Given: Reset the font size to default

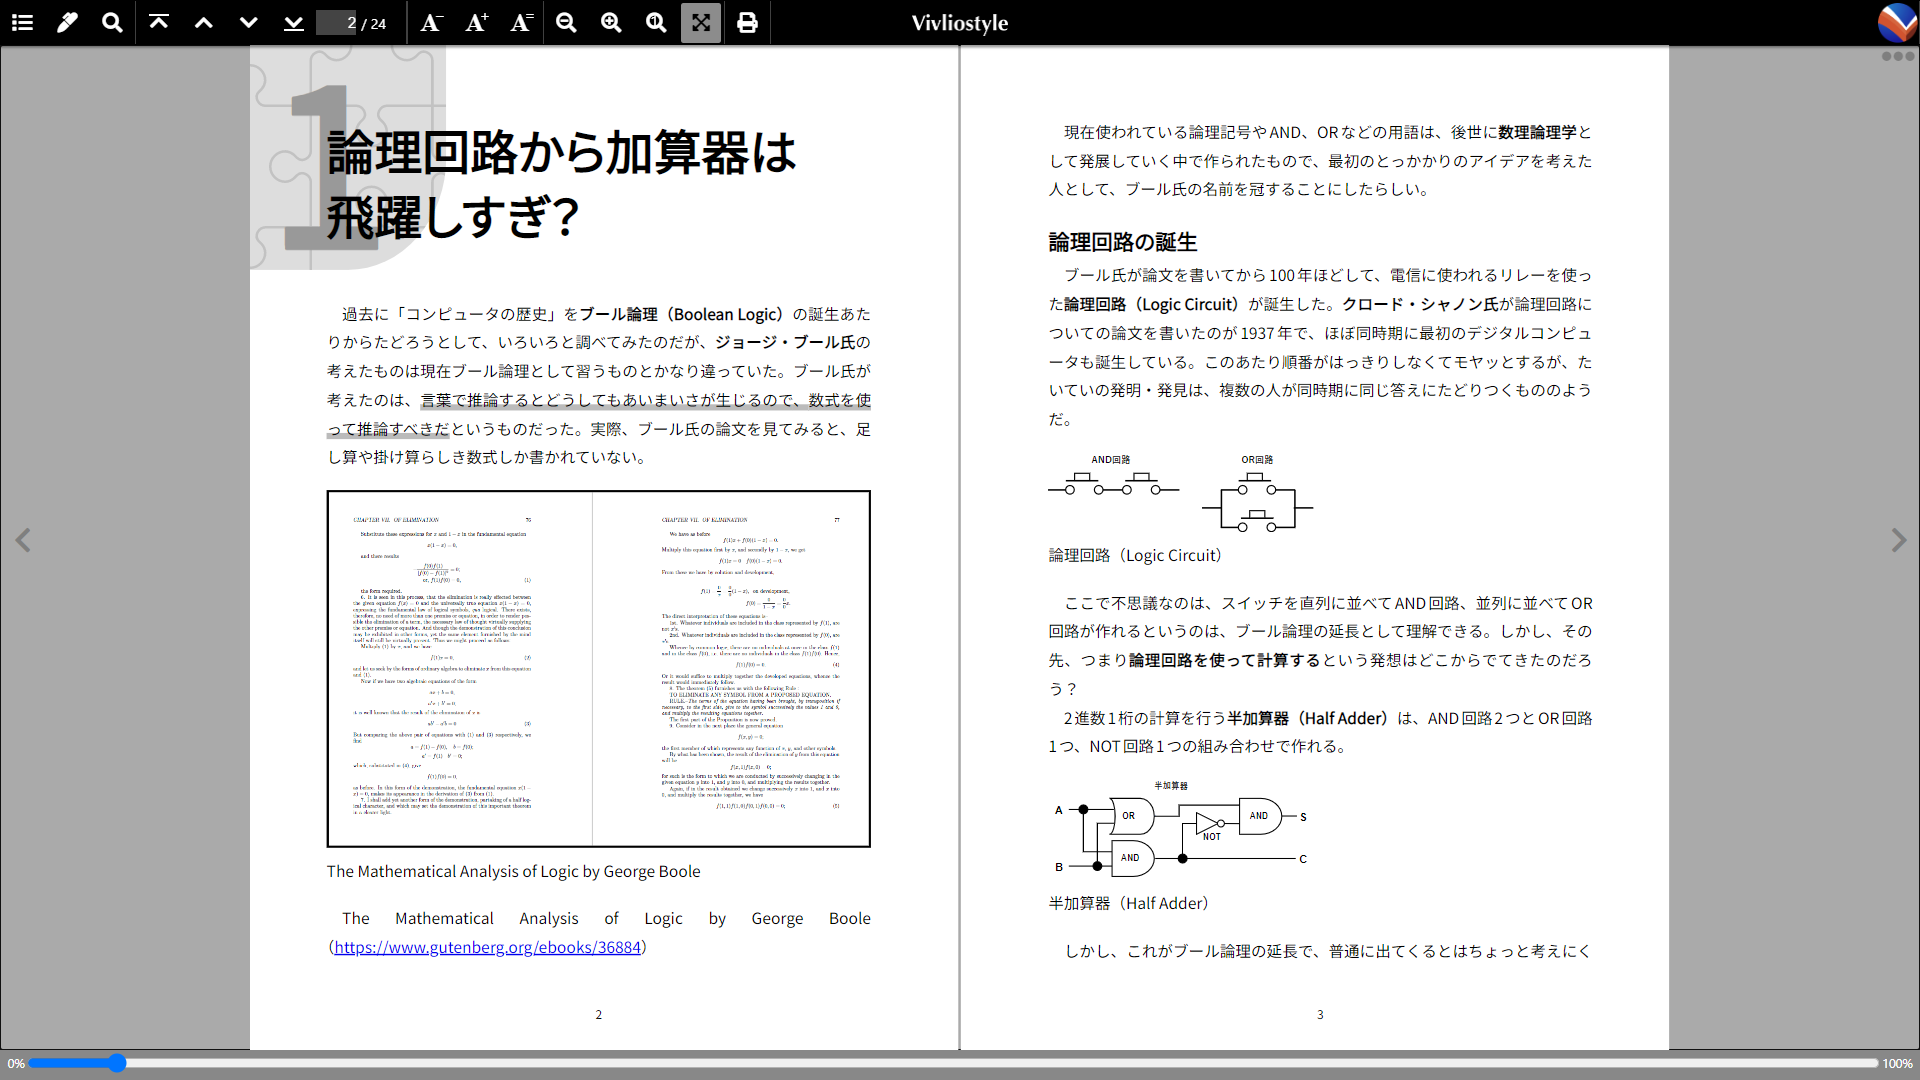Looking at the screenshot, I should coord(520,22).
